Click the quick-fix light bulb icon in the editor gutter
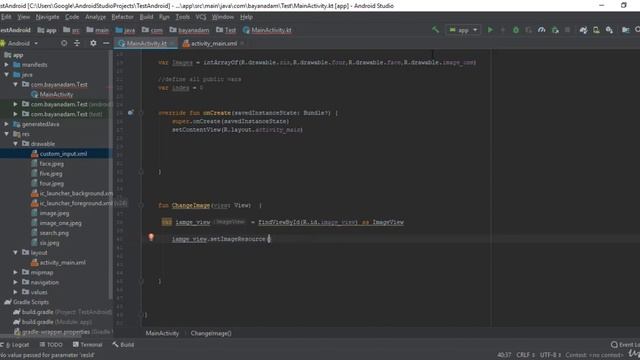Image resolution: width=640 pixels, height=360 pixels. (151, 237)
